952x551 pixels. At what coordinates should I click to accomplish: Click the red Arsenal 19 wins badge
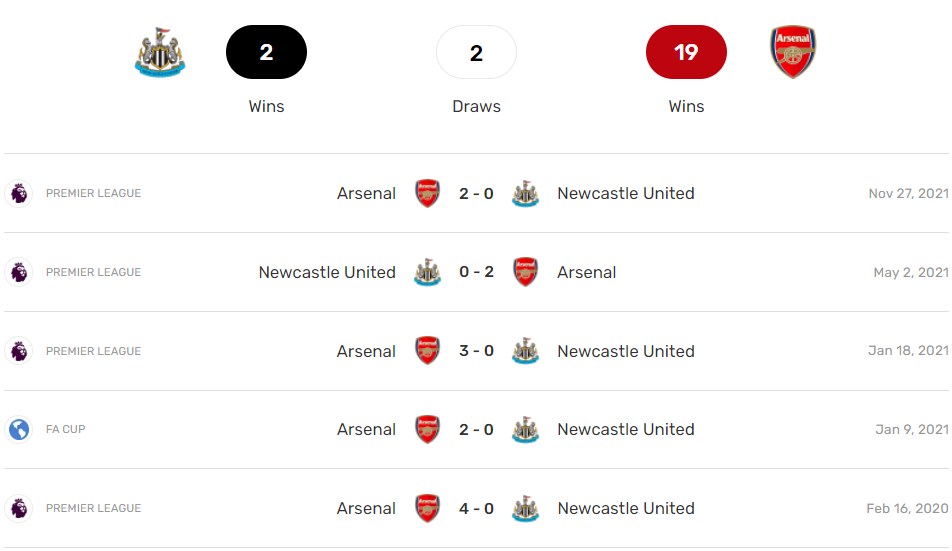(686, 52)
